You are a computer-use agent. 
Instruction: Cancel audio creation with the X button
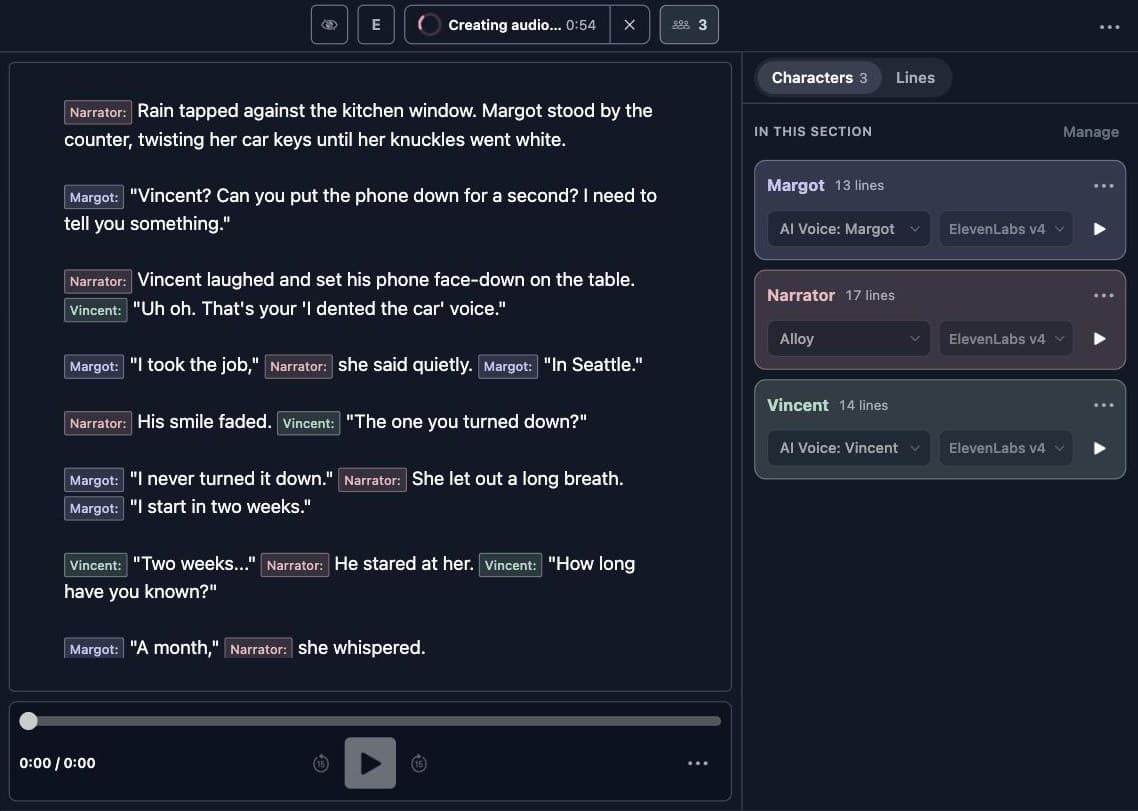click(630, 25)
